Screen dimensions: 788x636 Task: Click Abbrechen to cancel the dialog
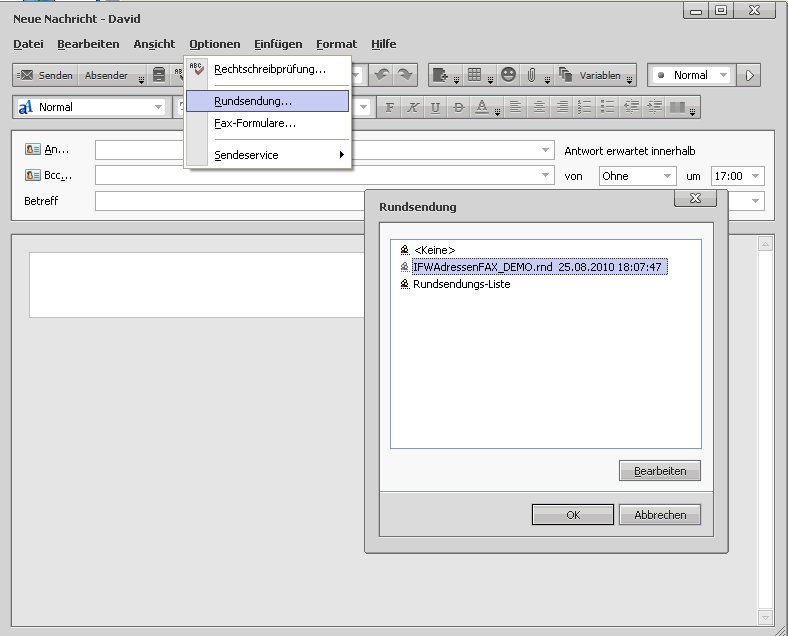[660, 515]
